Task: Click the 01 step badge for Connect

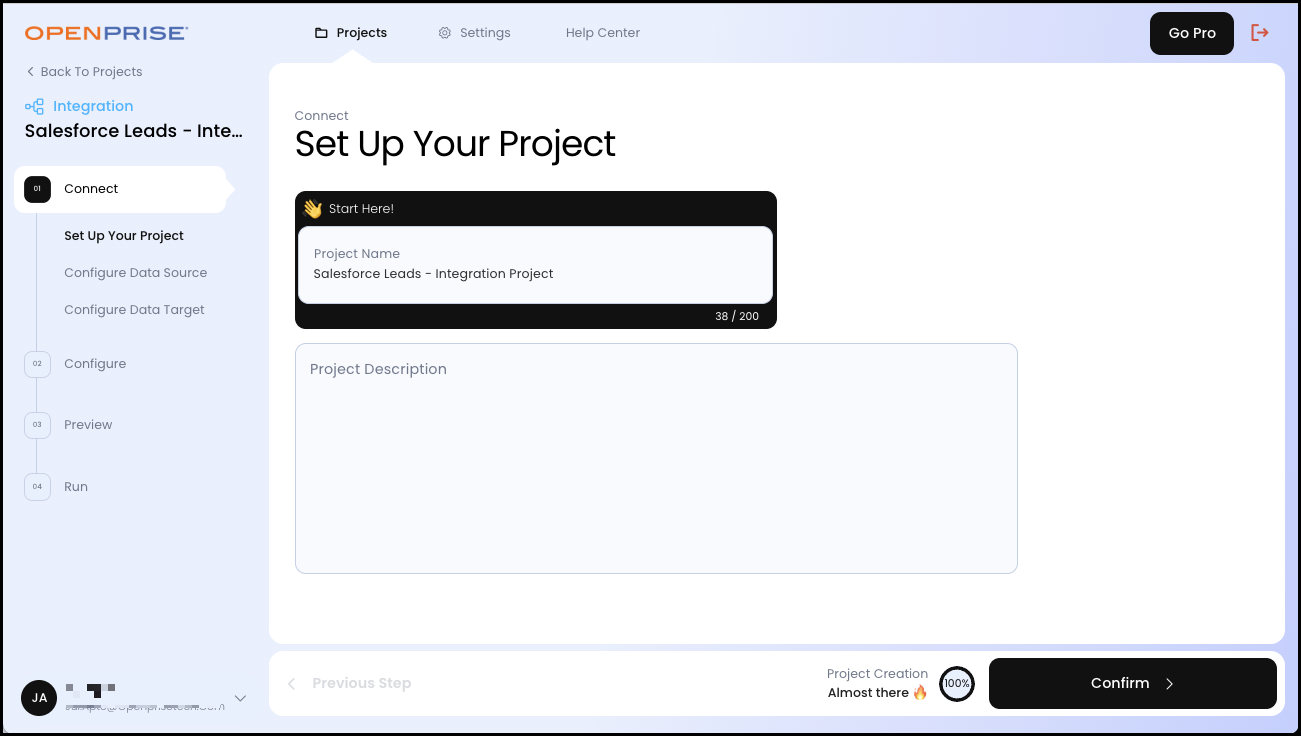Action: 37,189
